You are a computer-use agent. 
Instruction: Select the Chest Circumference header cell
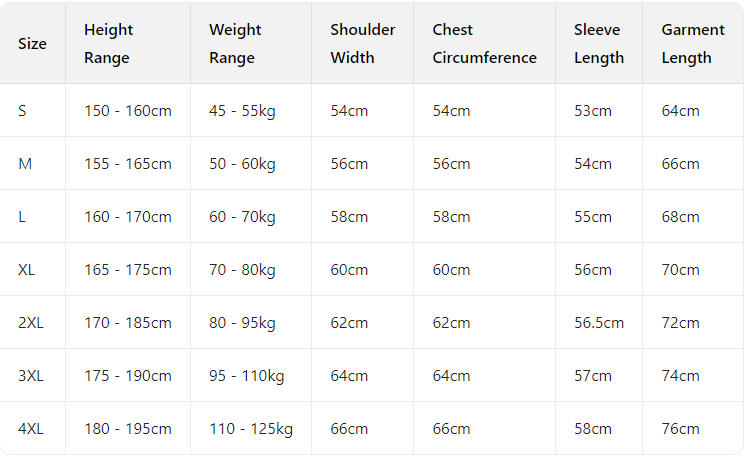point(484,44)
